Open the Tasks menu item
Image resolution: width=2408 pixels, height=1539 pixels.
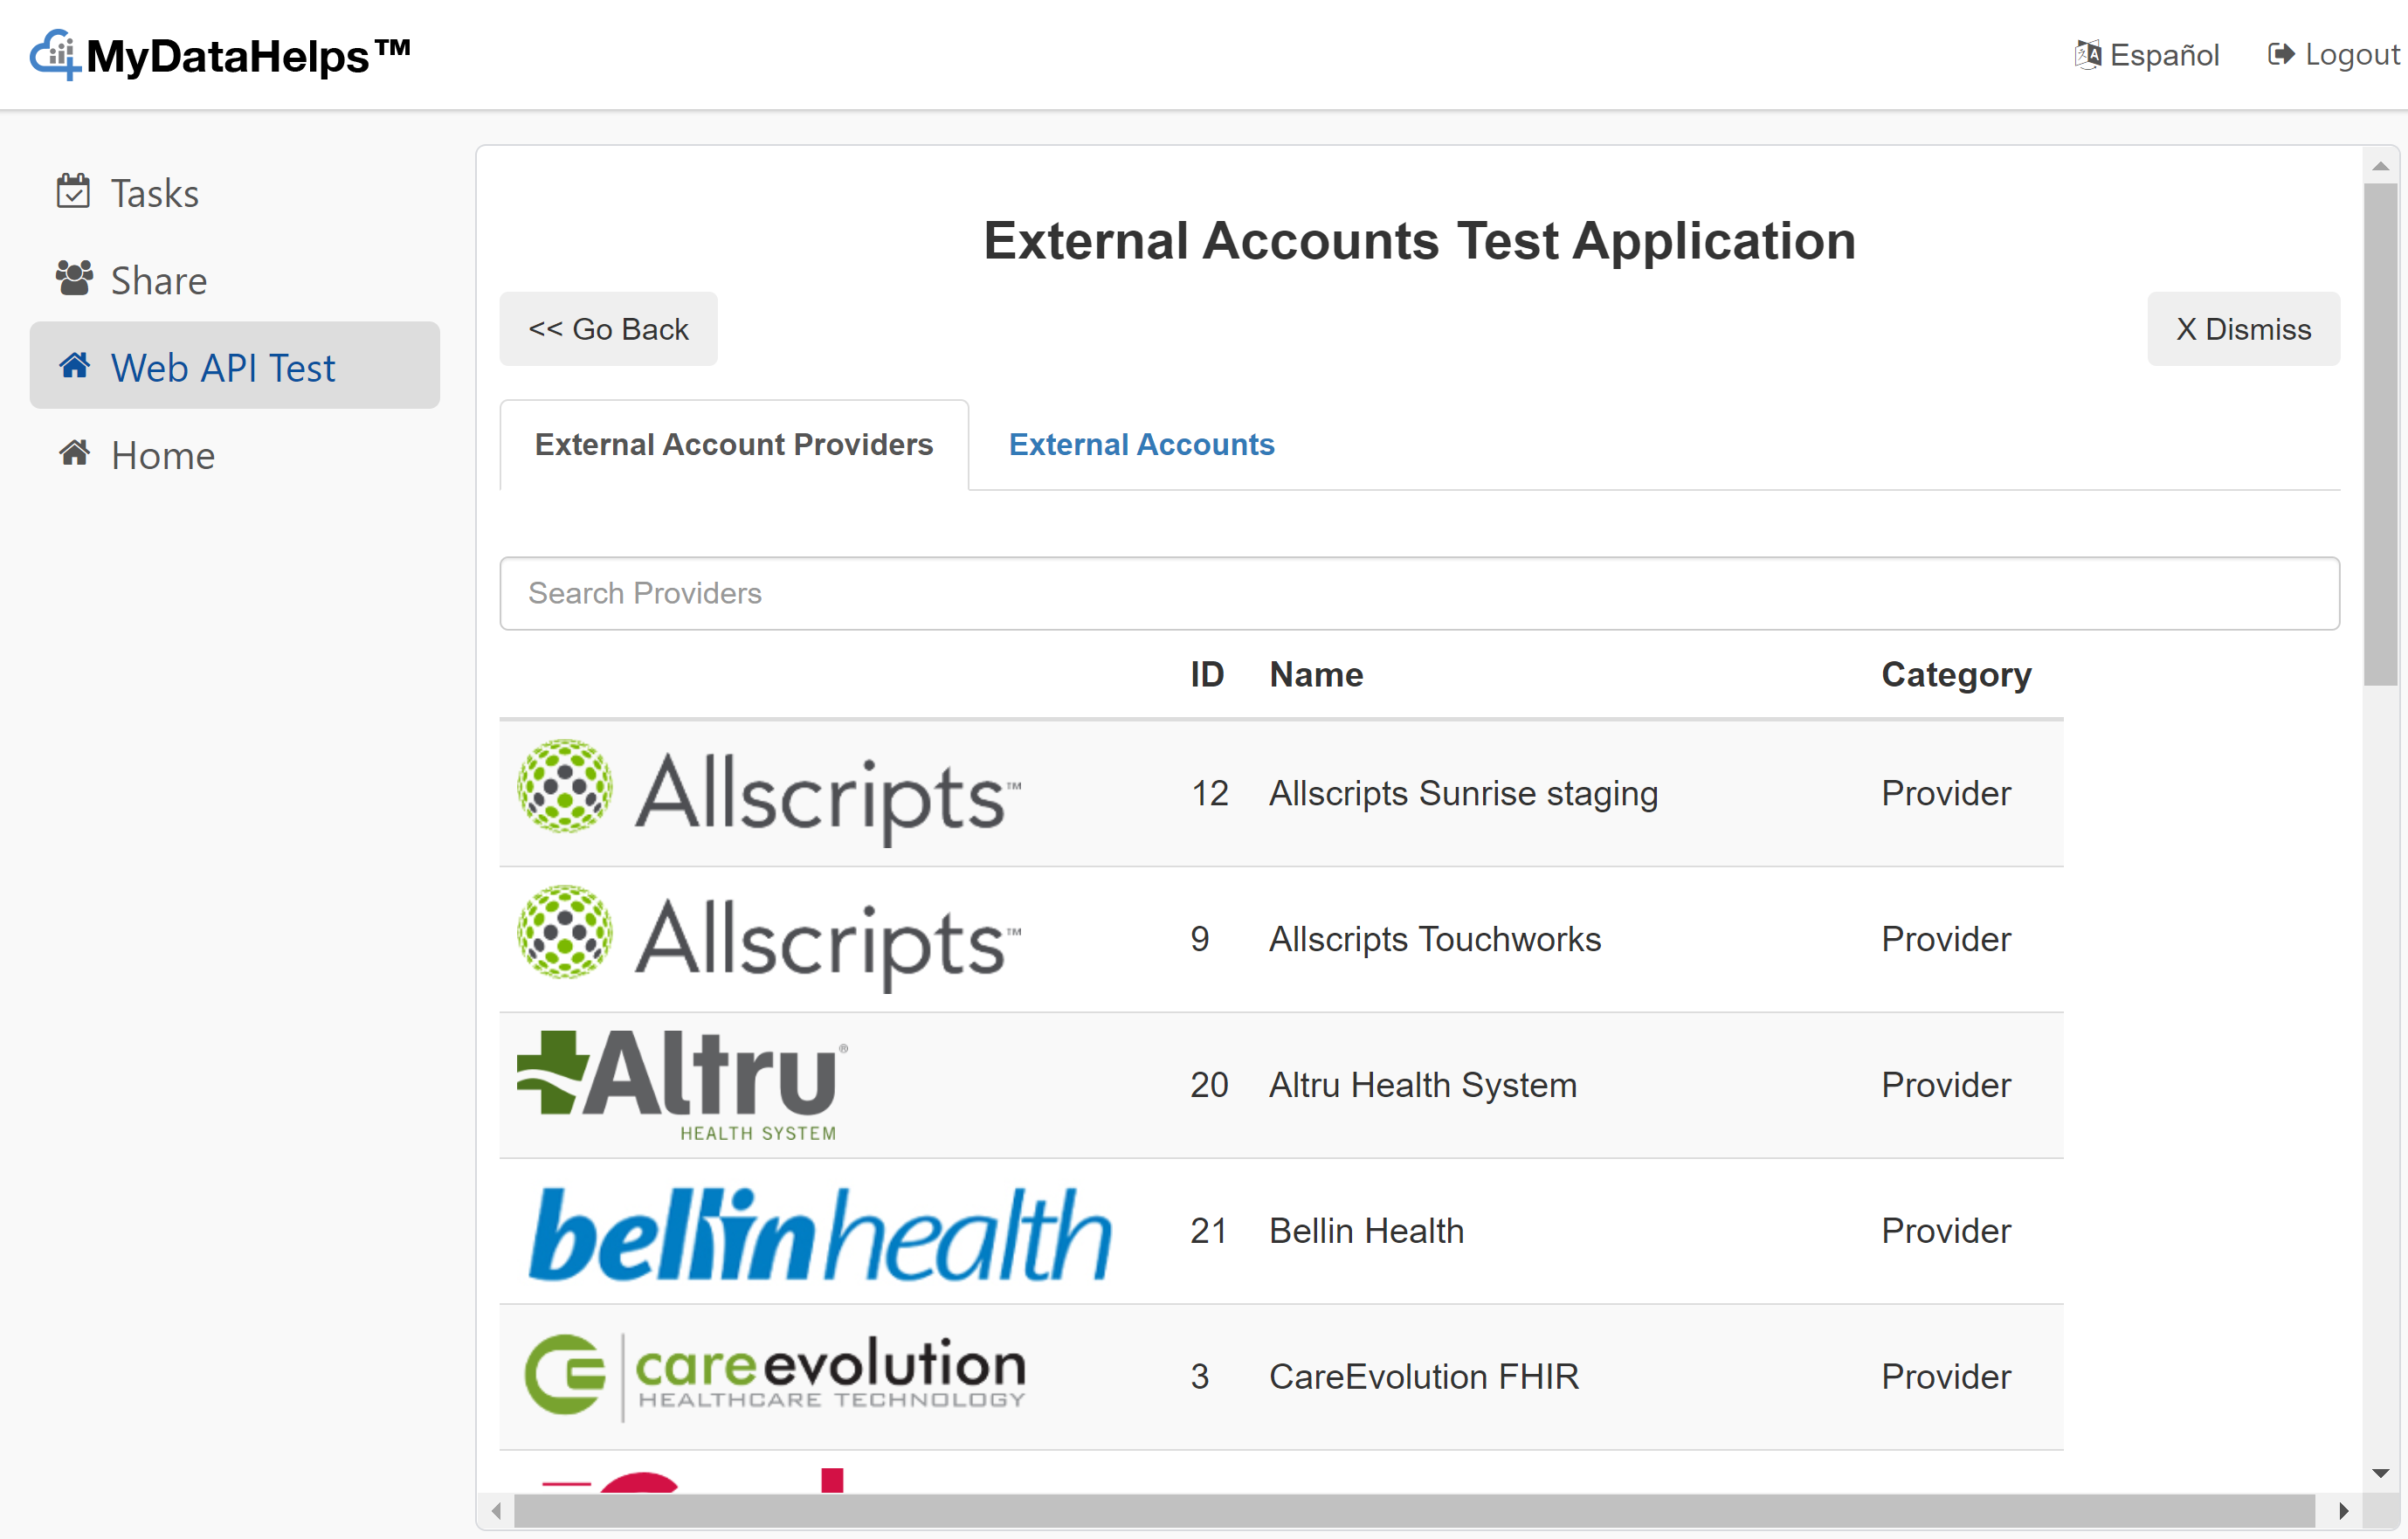click(x=155, y=193)
